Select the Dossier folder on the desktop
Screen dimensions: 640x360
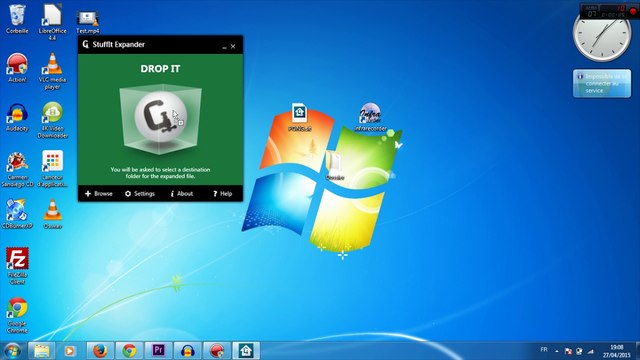point(335,166)
